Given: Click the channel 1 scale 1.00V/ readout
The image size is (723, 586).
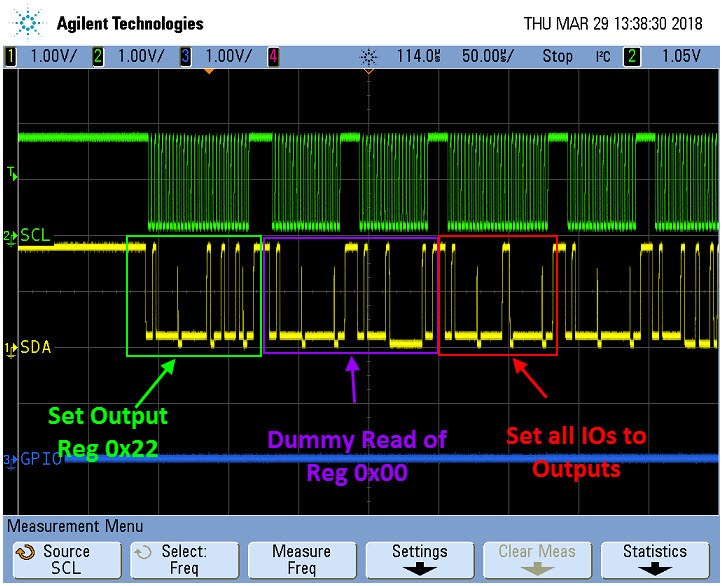Looking at the screenshot, I should click(x=53, y=57).
